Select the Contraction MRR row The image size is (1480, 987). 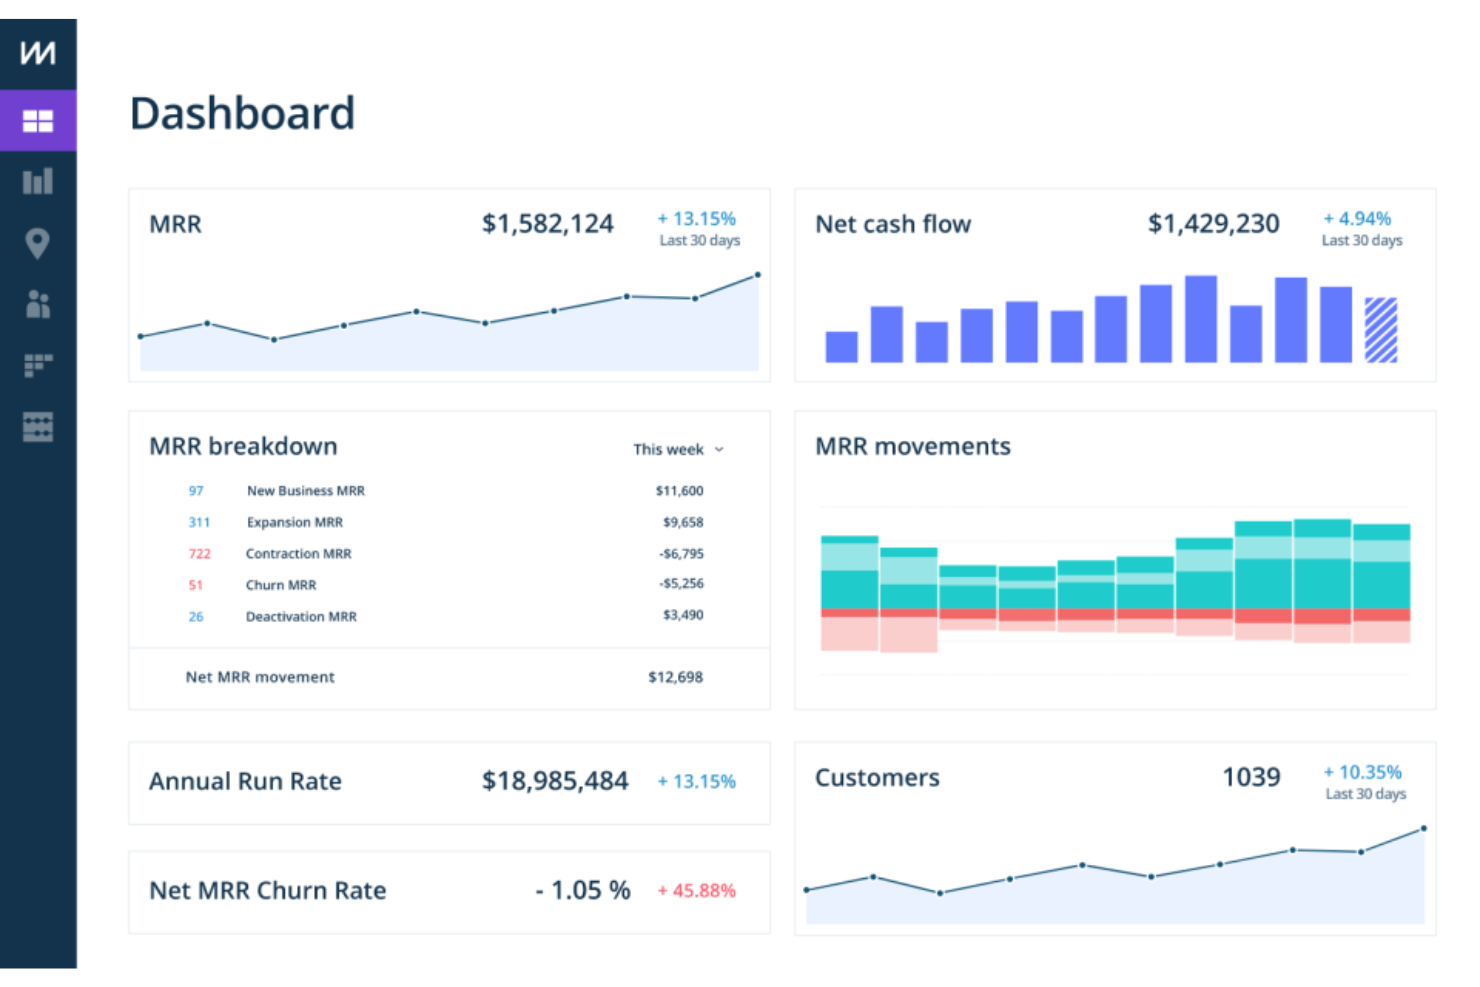tap(446, 553)
